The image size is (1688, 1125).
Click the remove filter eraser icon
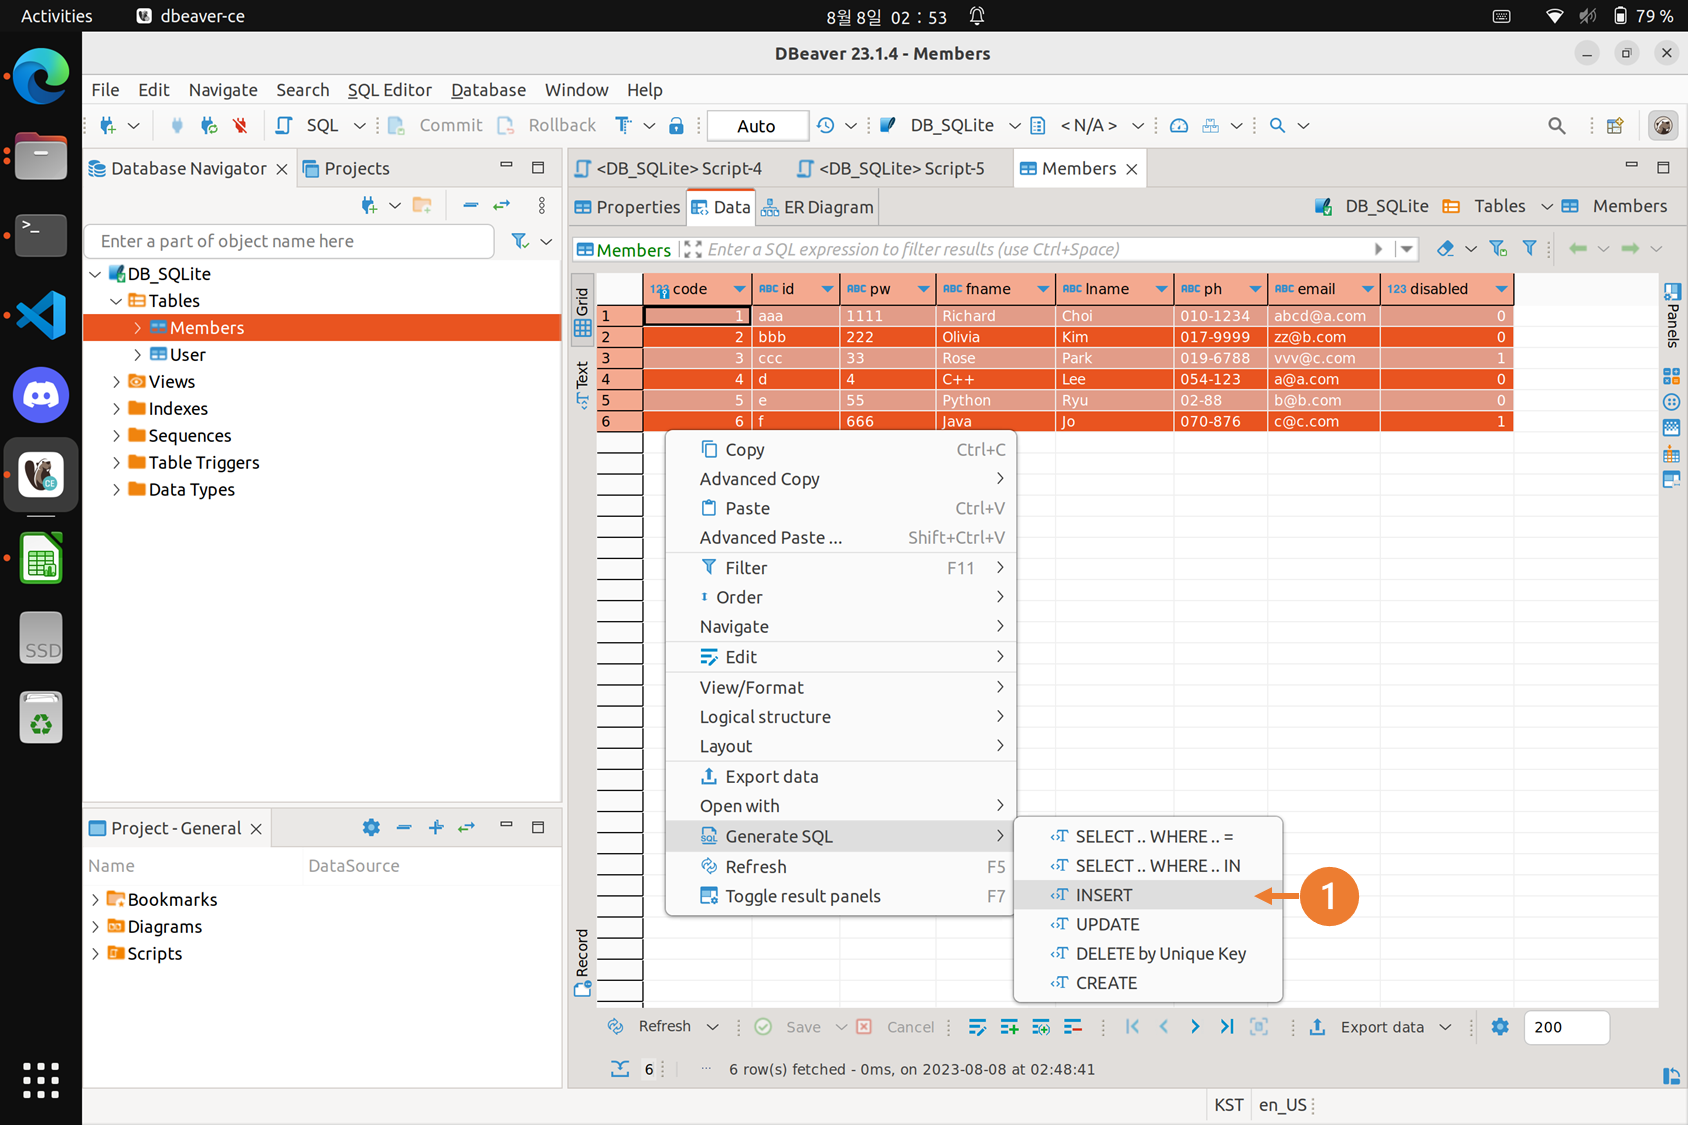1445,249
